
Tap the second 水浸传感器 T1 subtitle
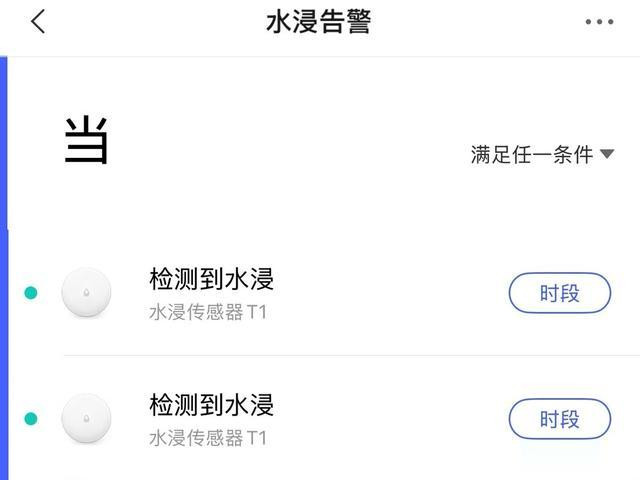pos(208,438)
